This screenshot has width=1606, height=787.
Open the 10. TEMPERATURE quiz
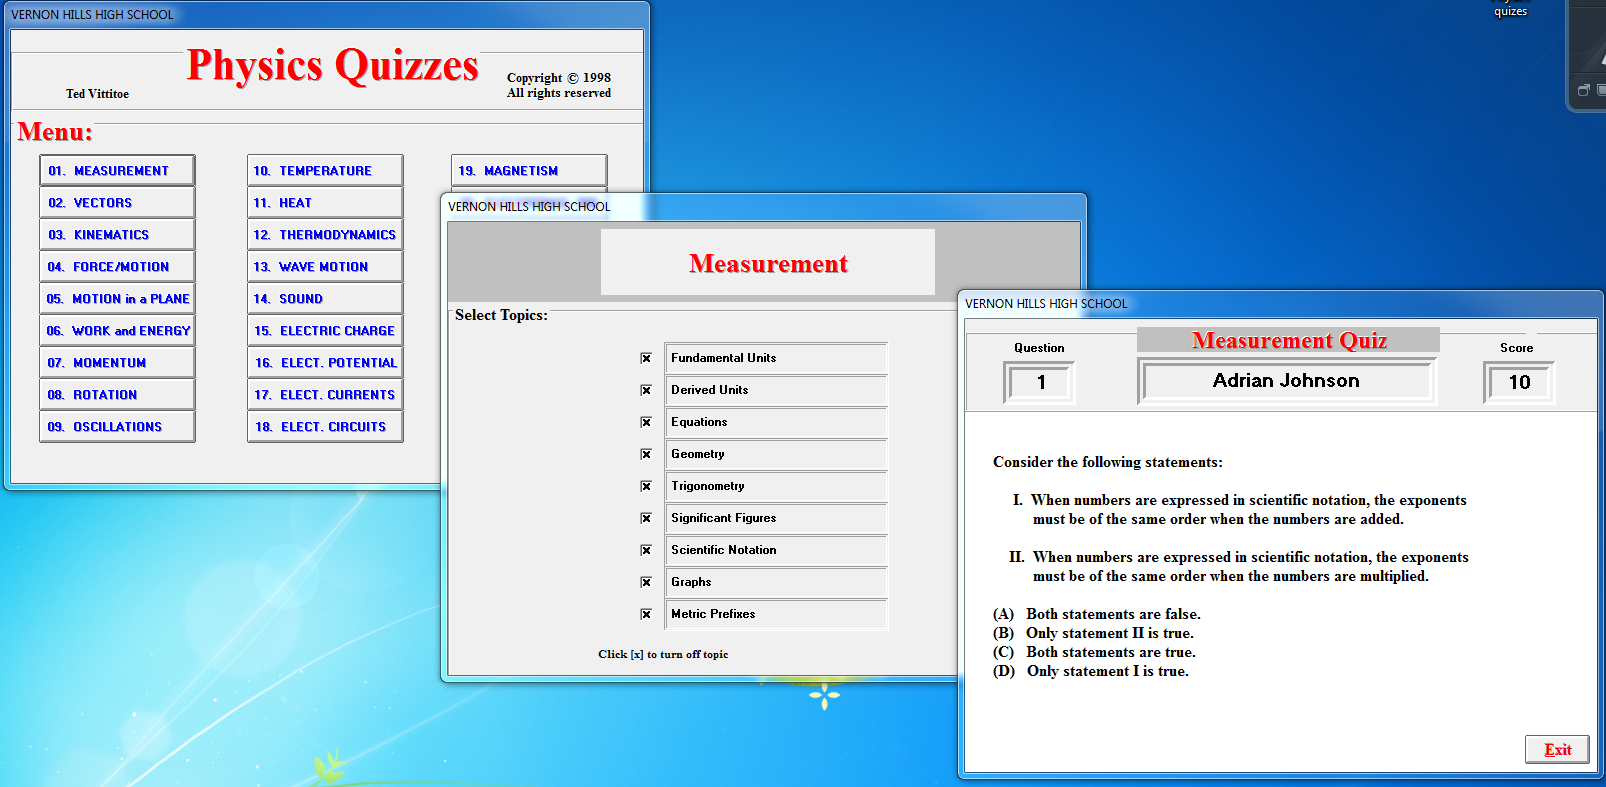point(325,171)
